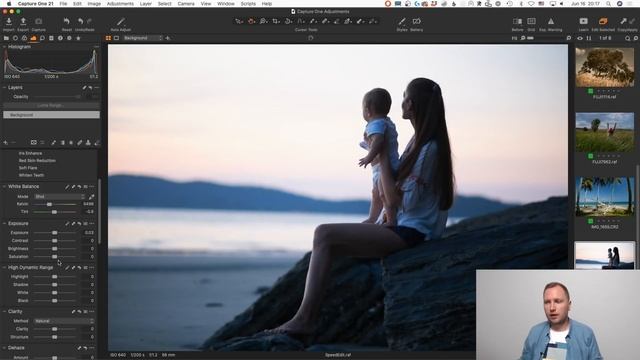Collapse the Exposure panel

[x=4, y=224]
